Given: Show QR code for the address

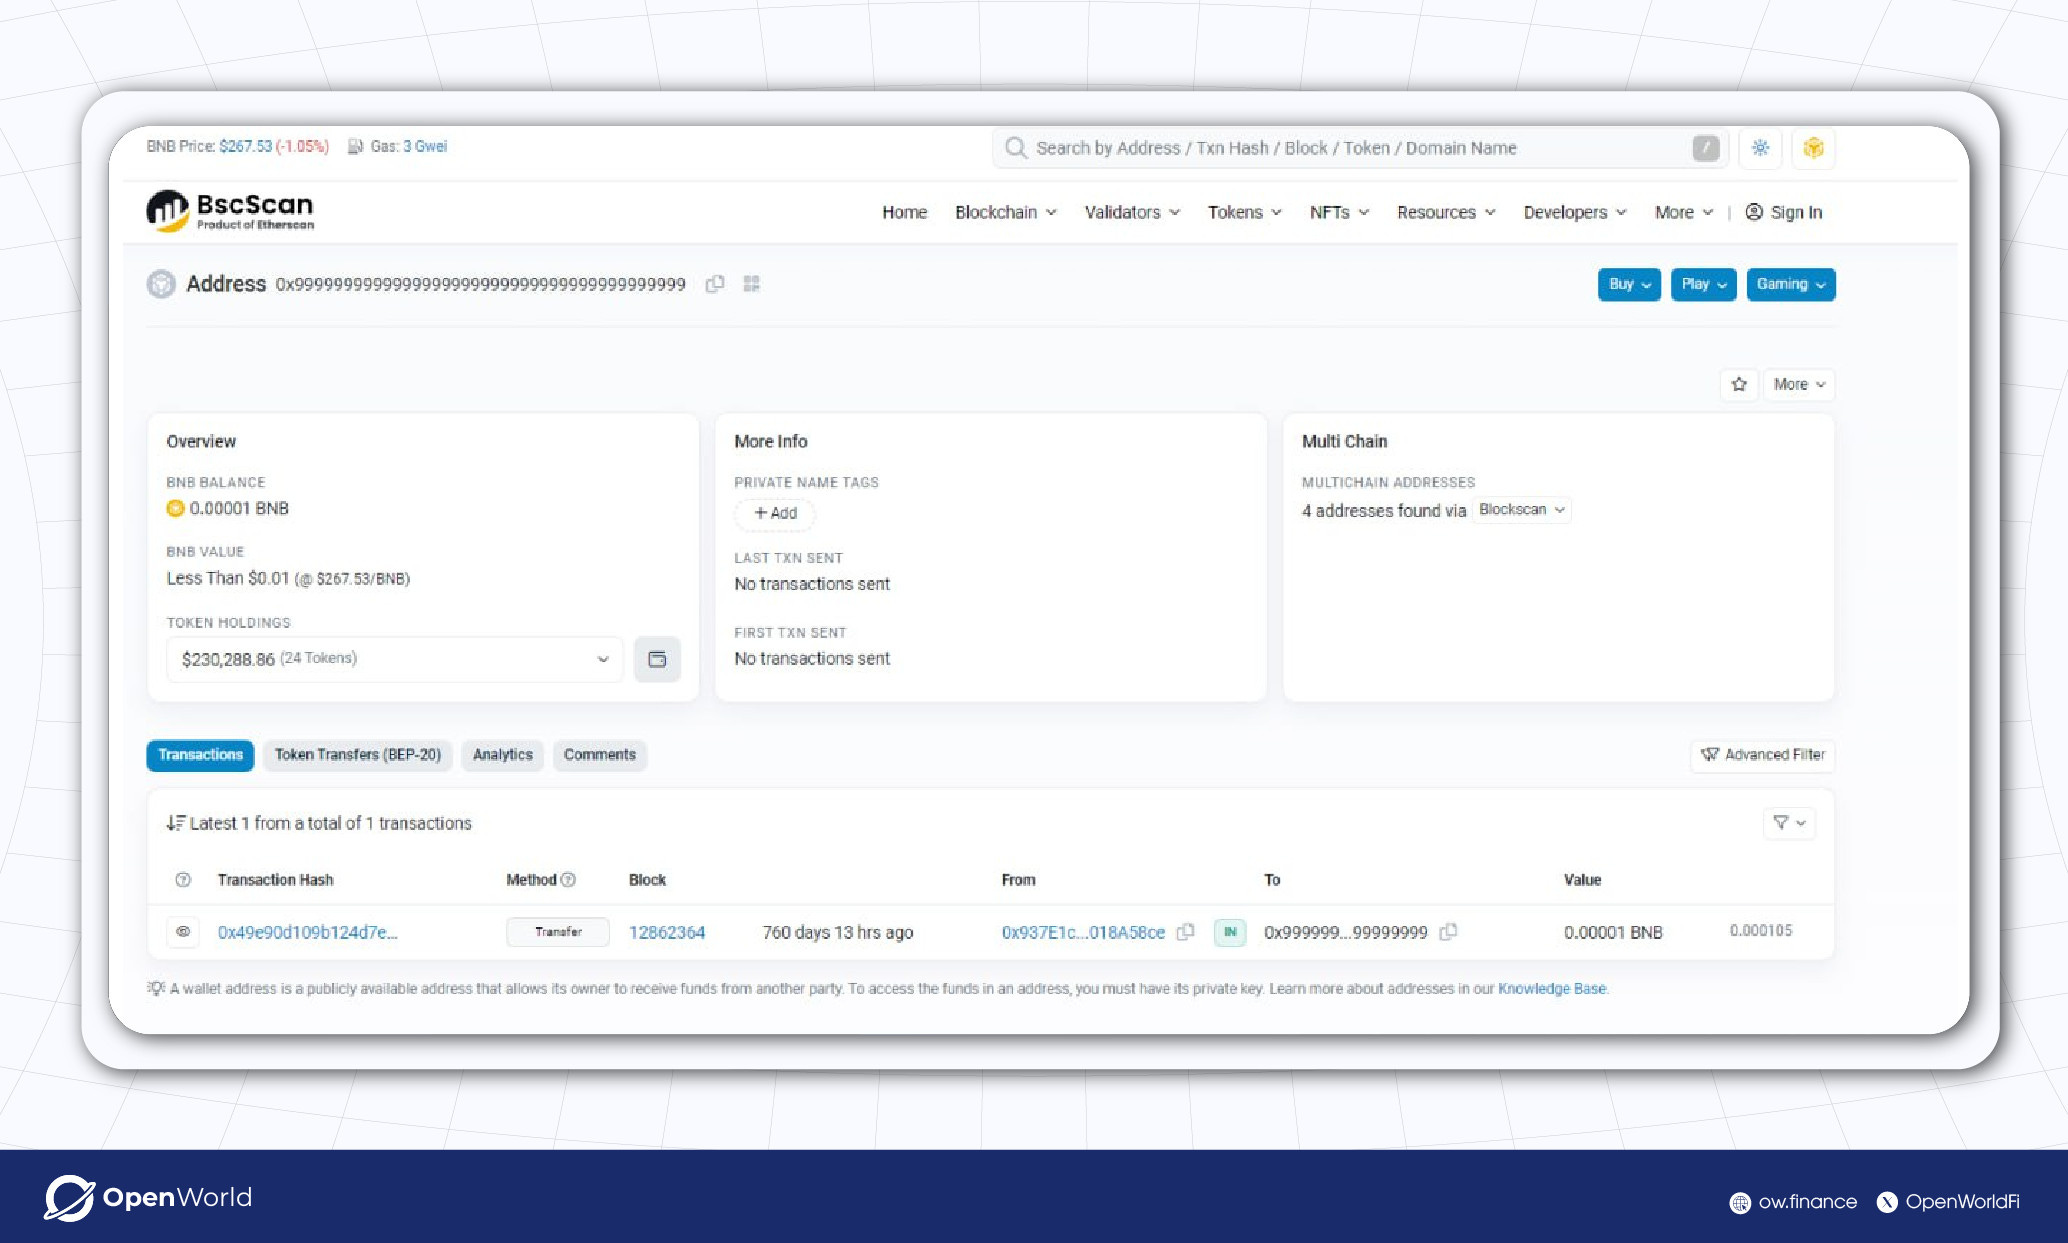Looking at the screenshot, I should coord(752,284).
